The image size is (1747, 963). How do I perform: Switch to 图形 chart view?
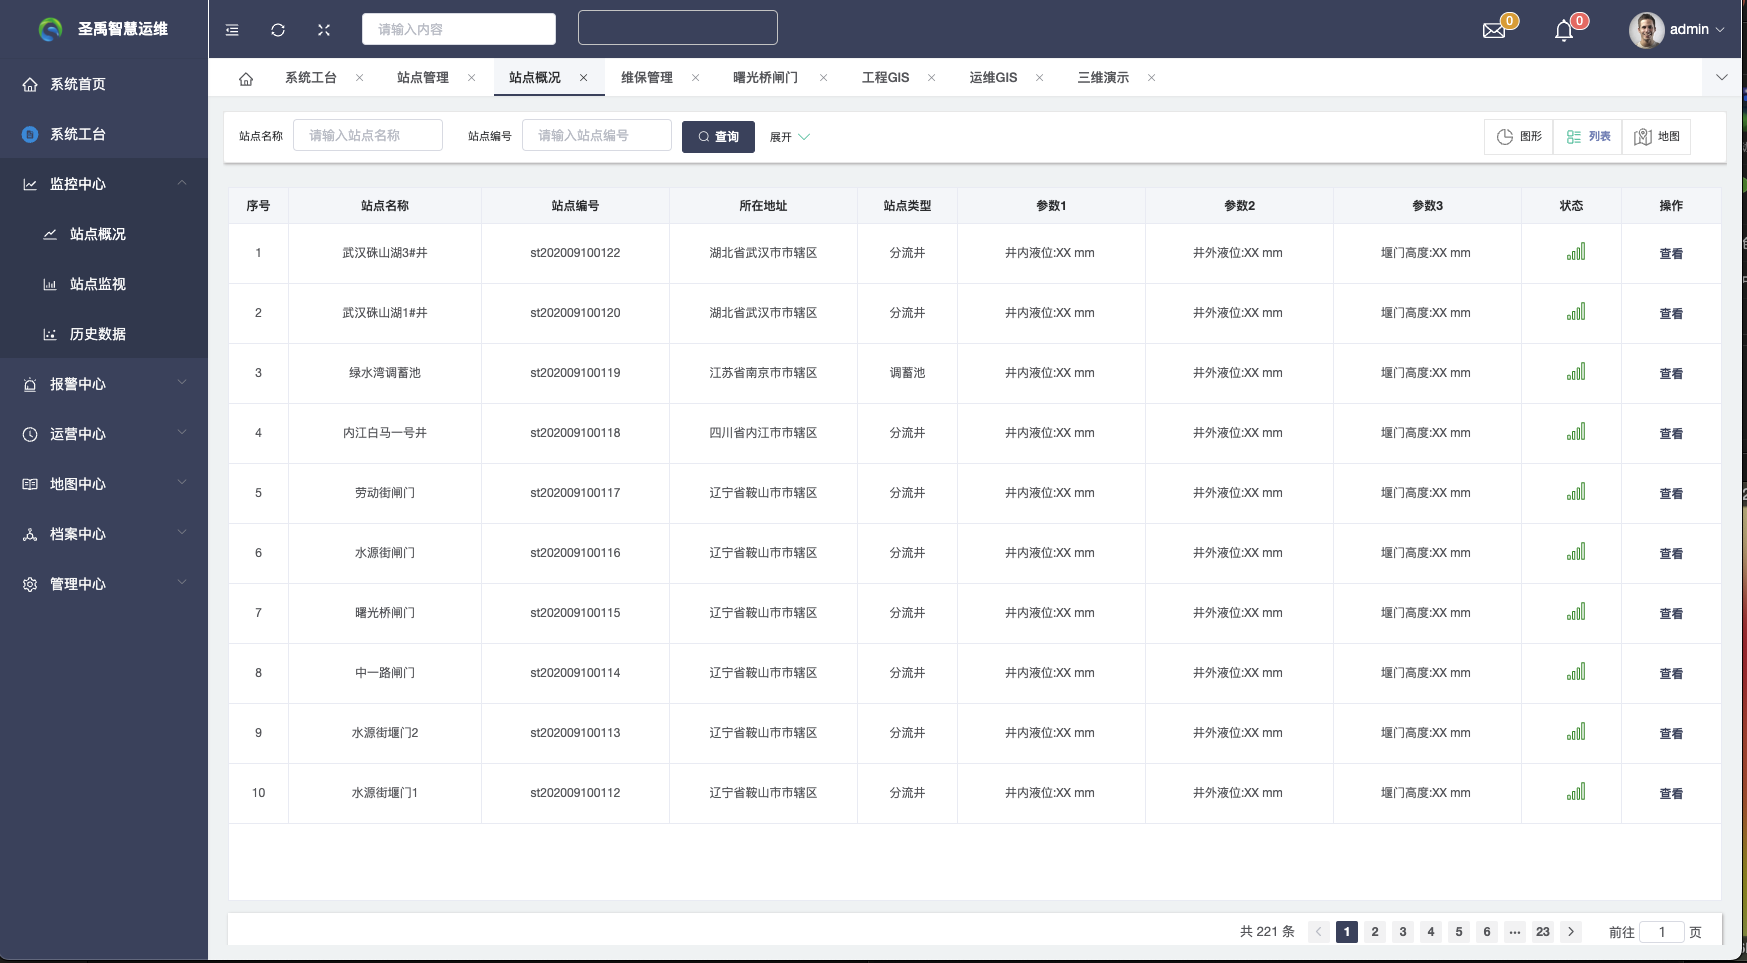pyautogui.click(x=1519, y=137)
